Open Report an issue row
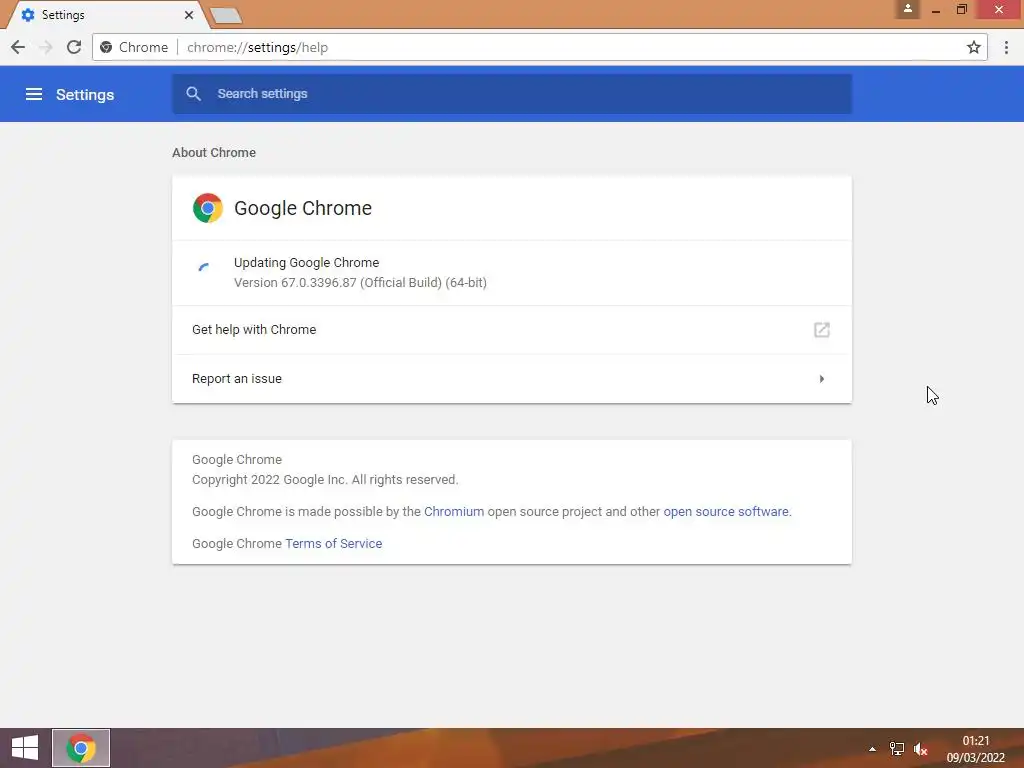 (511, 379)
